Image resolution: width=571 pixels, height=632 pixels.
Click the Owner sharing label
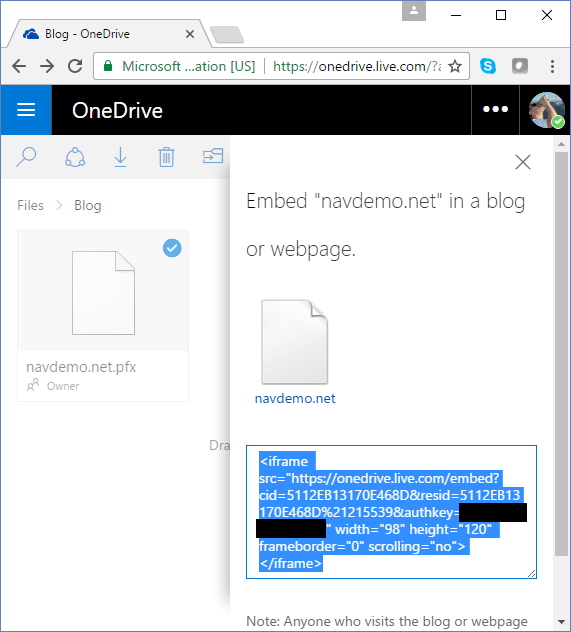coord(63,386)
